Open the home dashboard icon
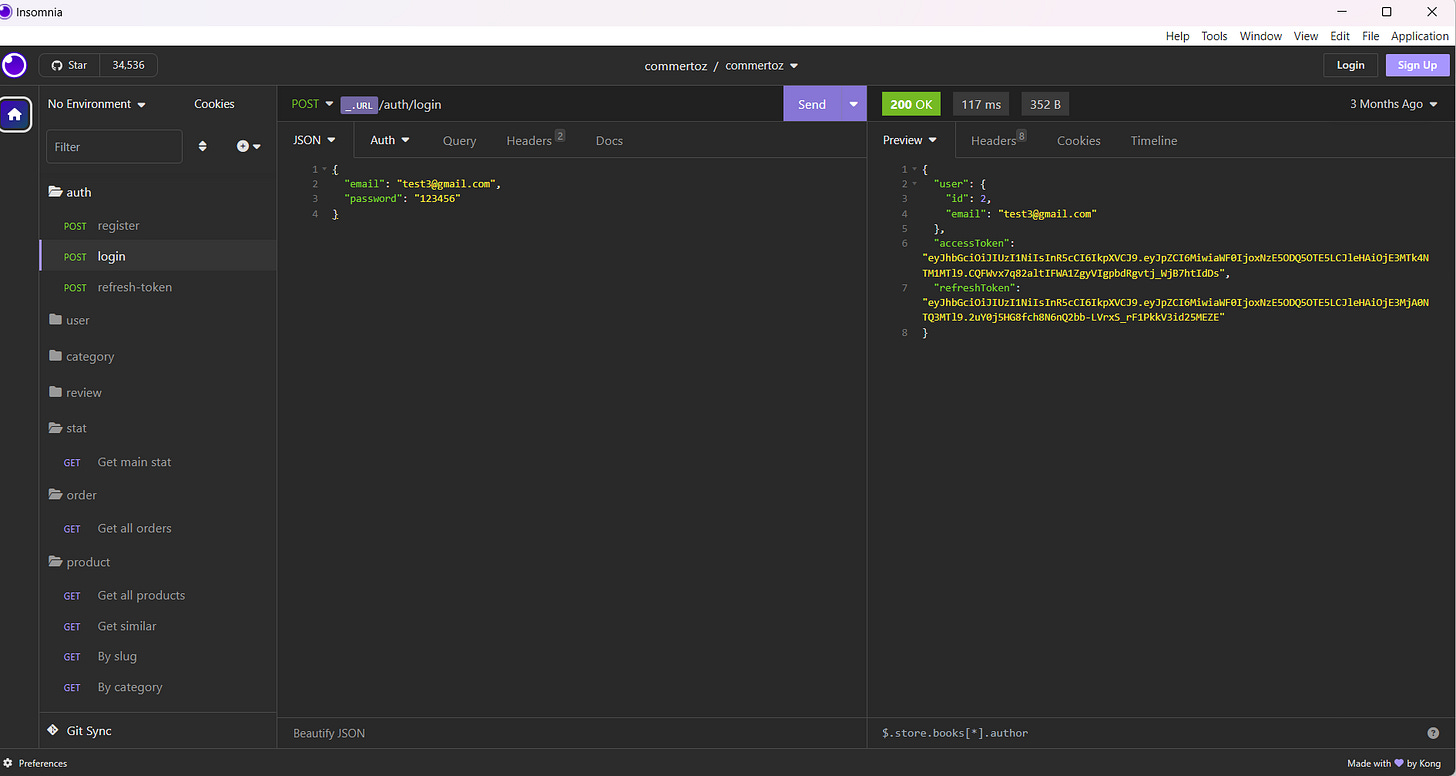 tap(15, 114)
